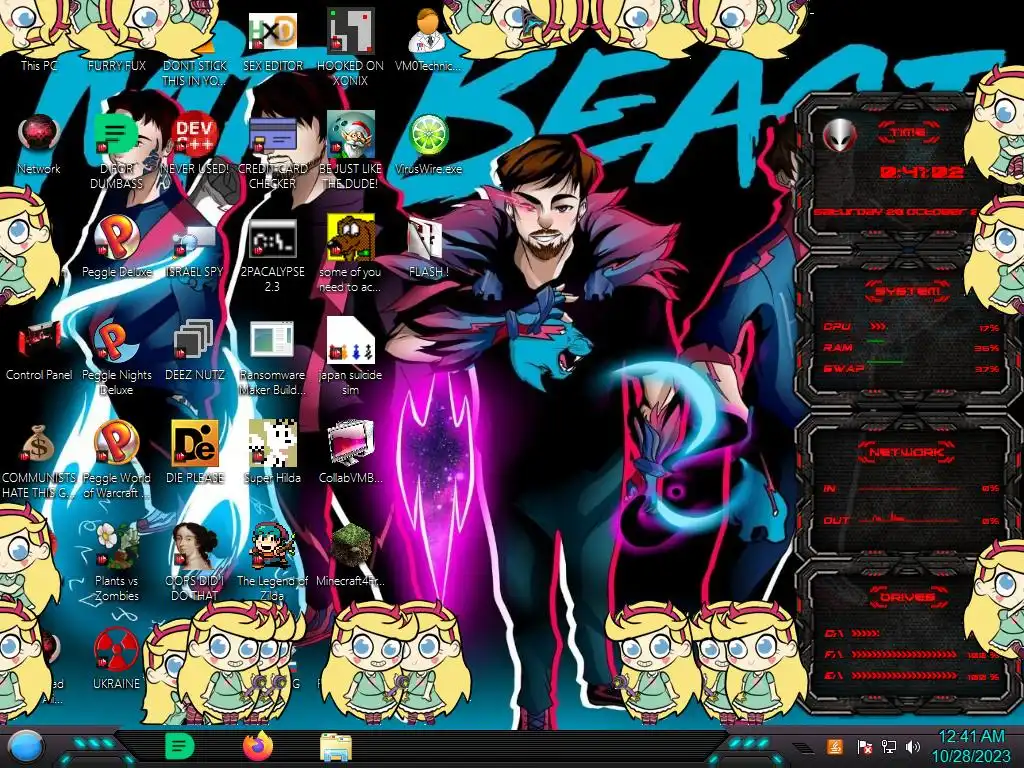Viewport: 1024px width, 768px height.
Task: Launch the Dev-C++ shortcut labeled NEVER USED!
Action: 194,135
